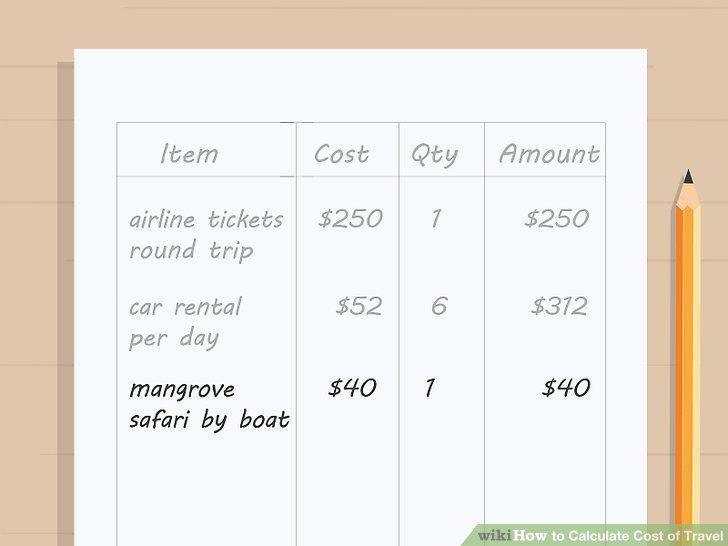Screen dimensions: 728x546
Task: Click the airline tickets quantity of 1
Action: pos(436,218)
